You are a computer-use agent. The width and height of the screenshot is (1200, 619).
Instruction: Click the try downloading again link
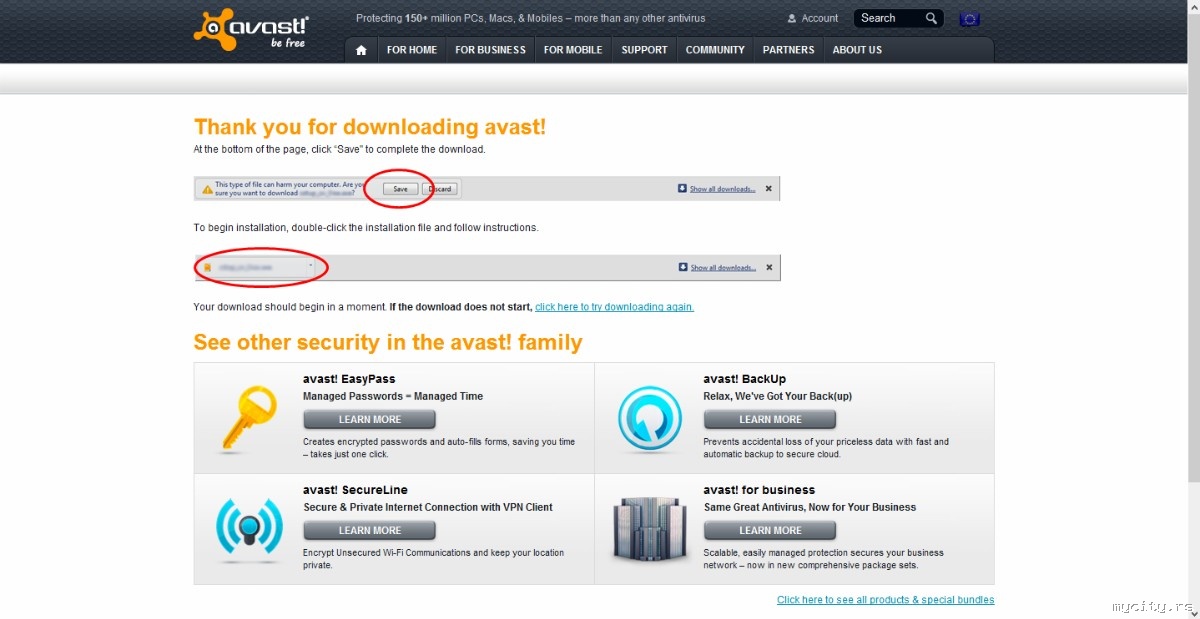tap(614, 307)
